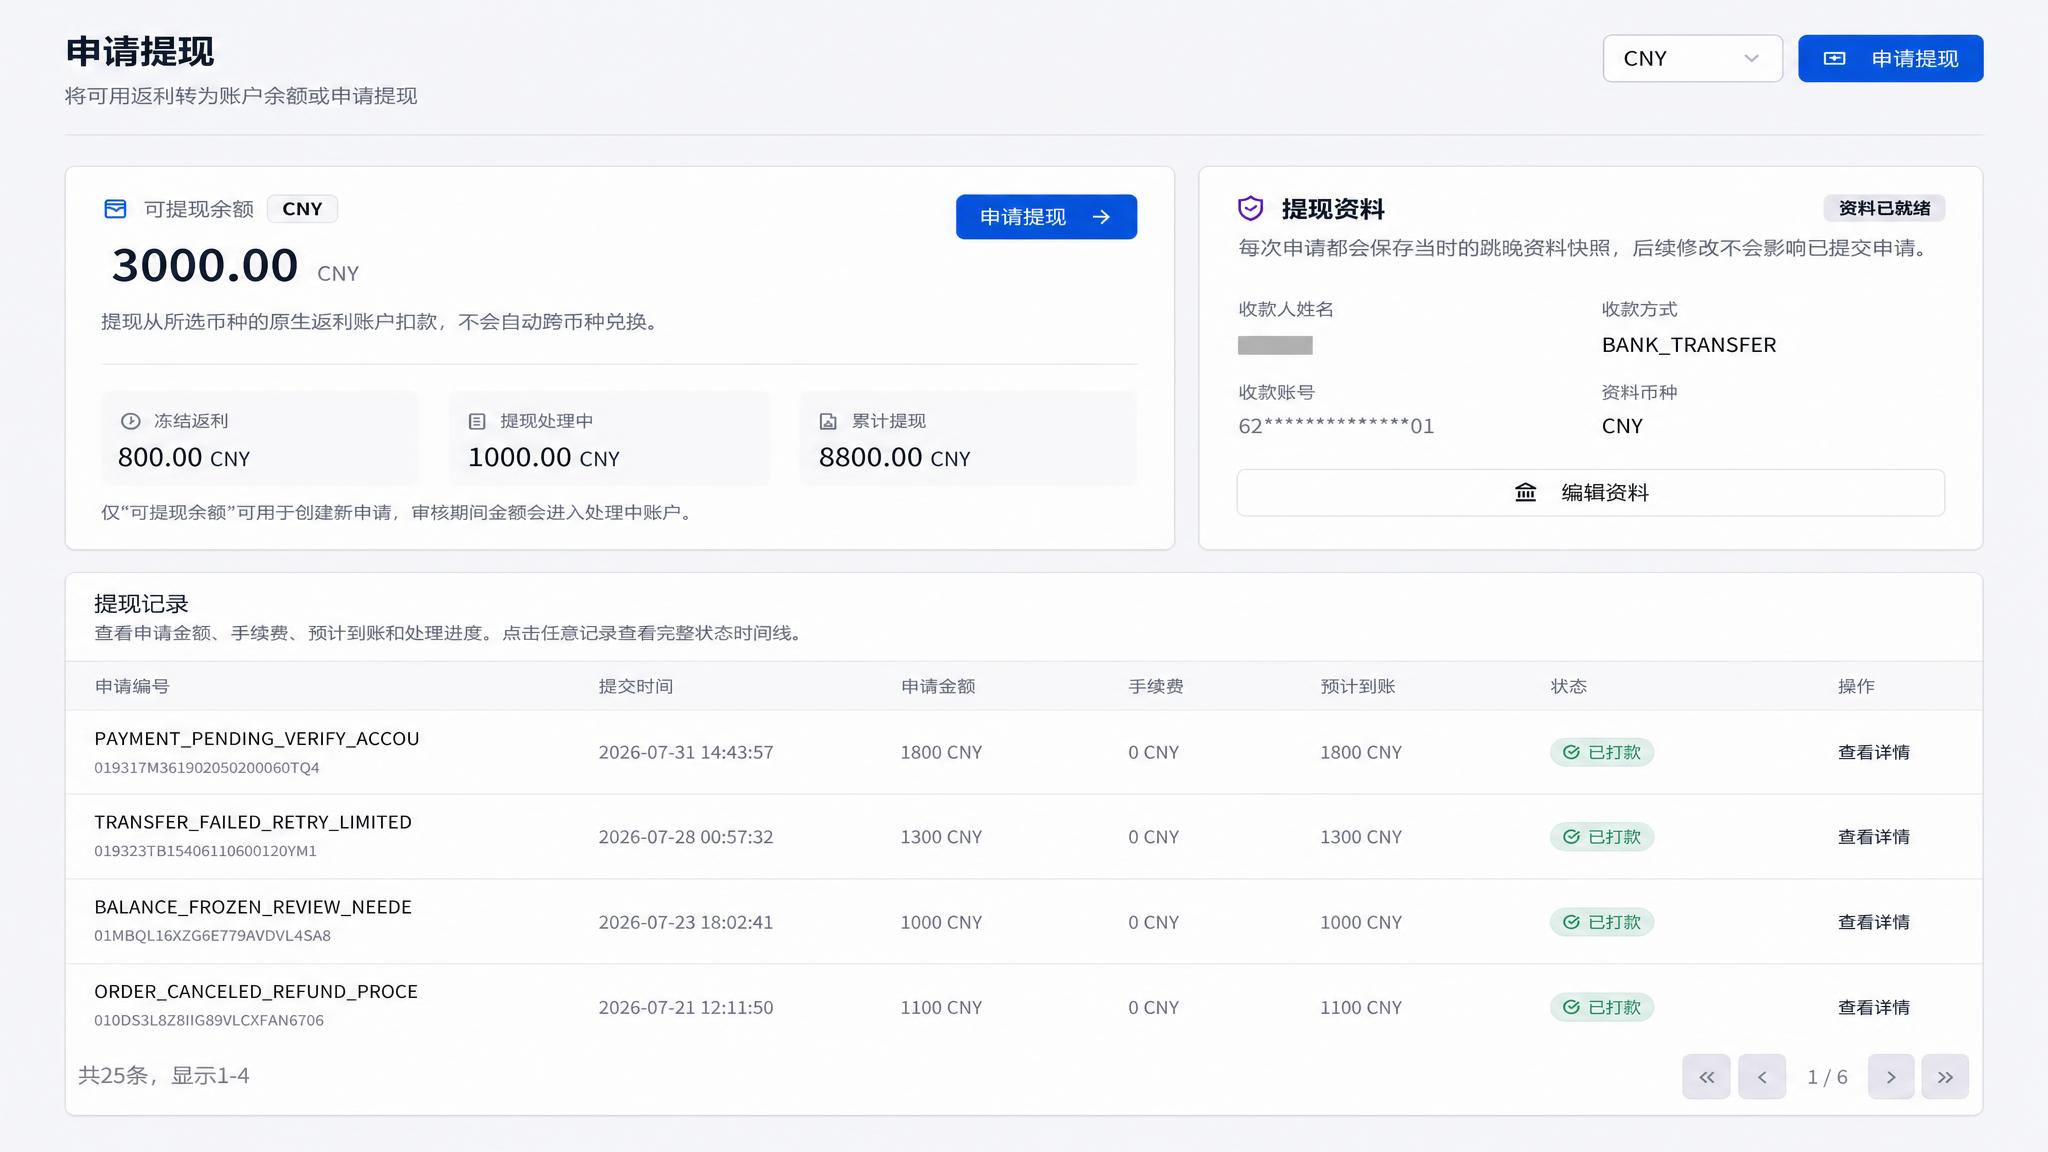Click ID 010DS3L8Z8IIG89VLCXFAN6706
Viewport: 2048px width, 1152px height.
(209, 1021)
